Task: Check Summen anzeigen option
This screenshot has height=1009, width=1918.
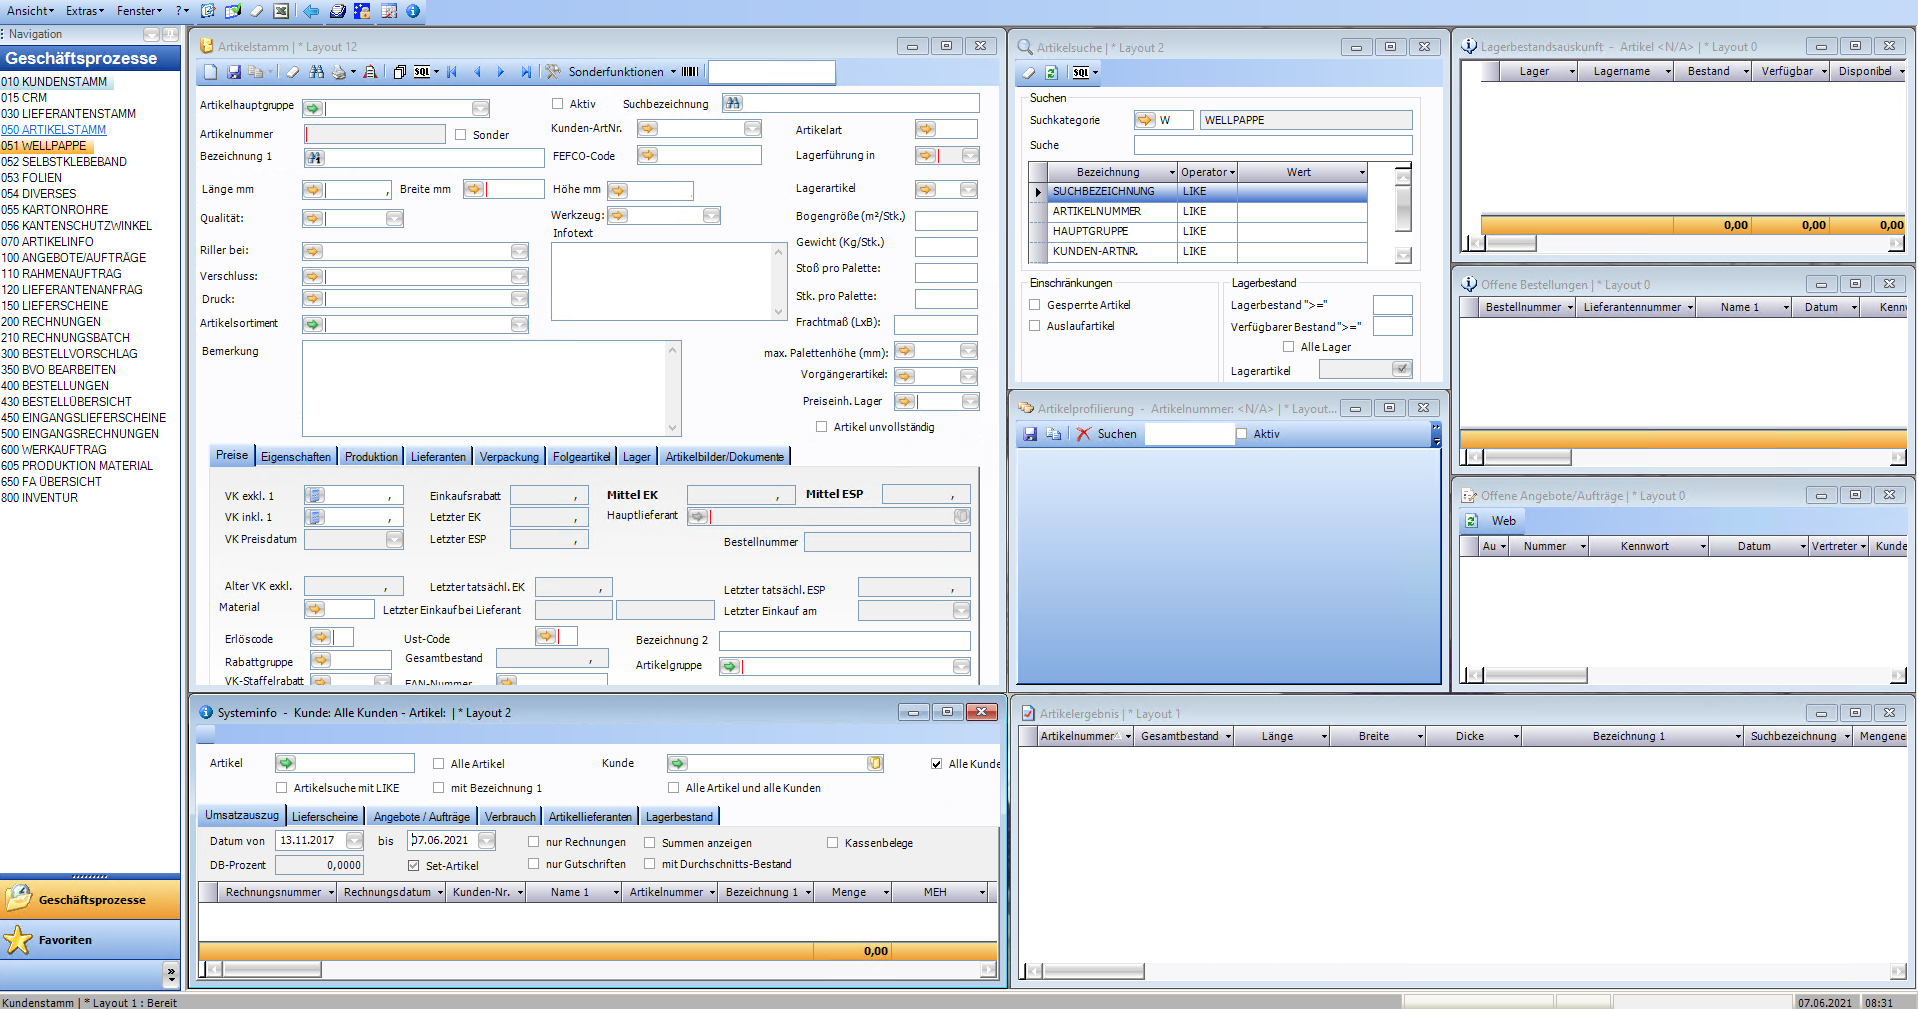Action: (650, 843)
